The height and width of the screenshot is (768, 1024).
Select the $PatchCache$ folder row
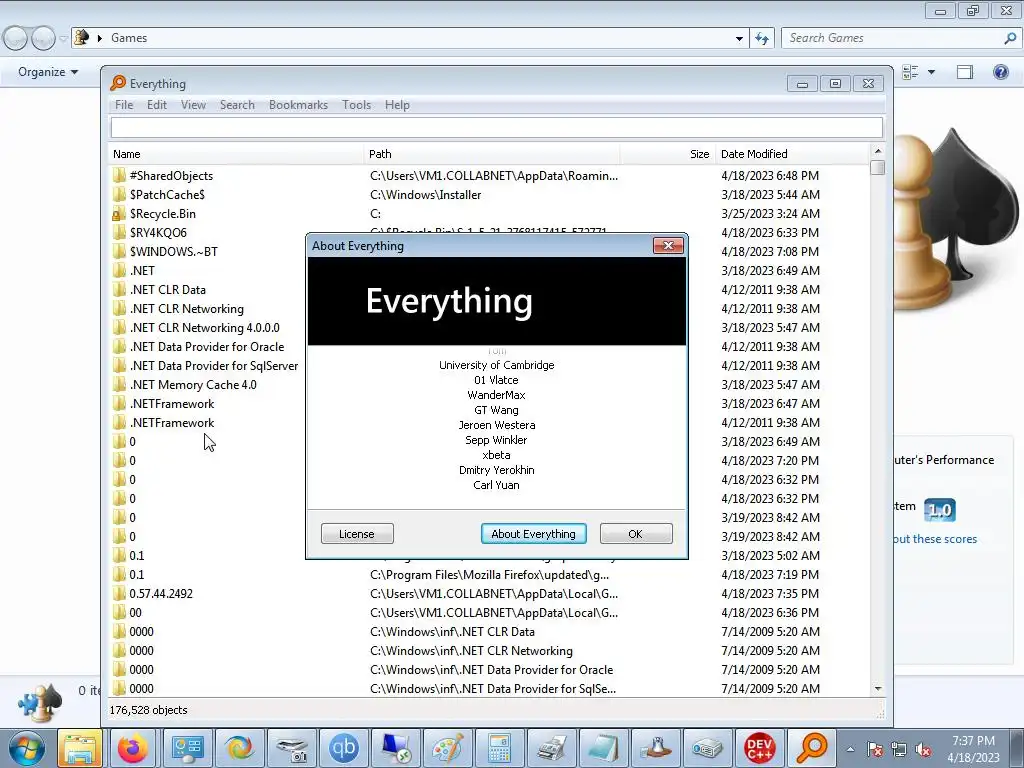point(489,195)
